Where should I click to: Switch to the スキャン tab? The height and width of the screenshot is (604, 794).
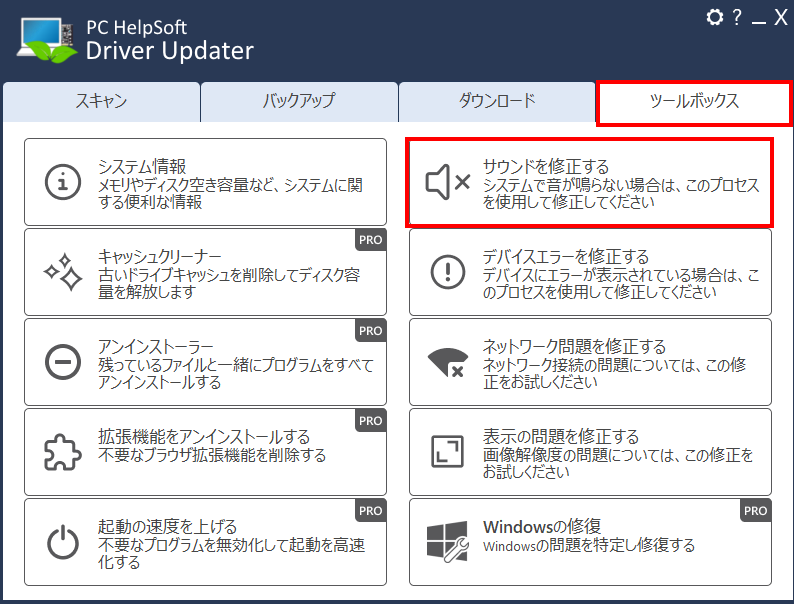(101, 101)
